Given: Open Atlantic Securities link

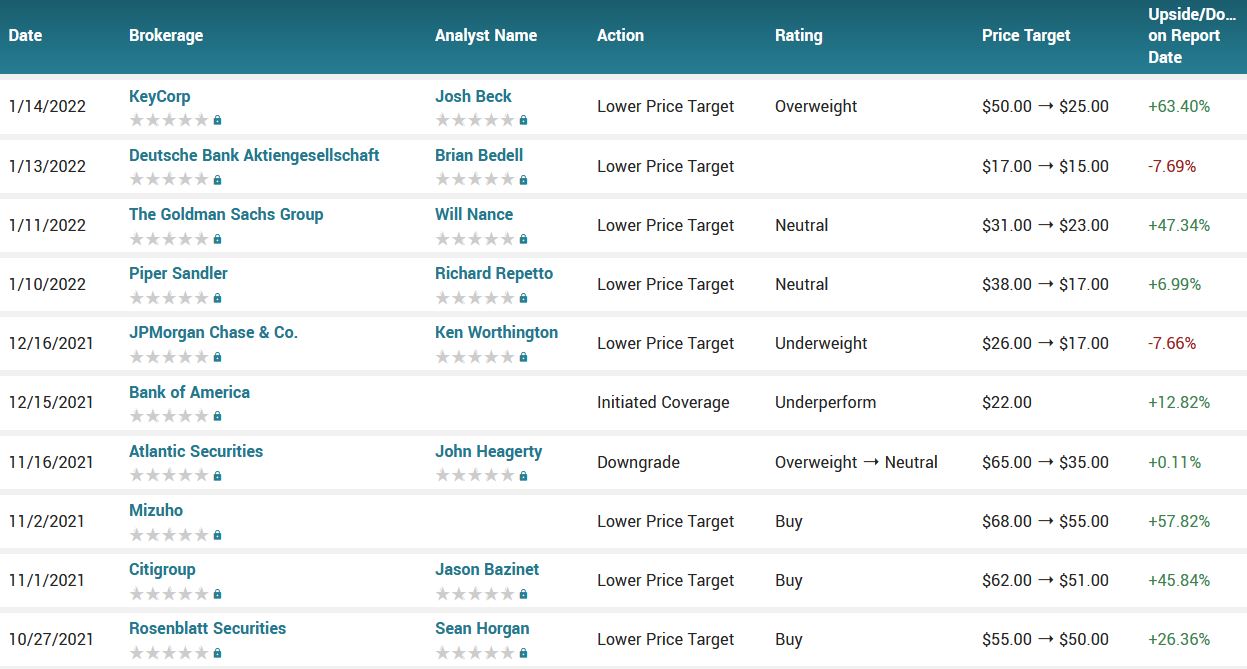Looking at the screenshot, I should pyautogui.click(x=196, y=451).
